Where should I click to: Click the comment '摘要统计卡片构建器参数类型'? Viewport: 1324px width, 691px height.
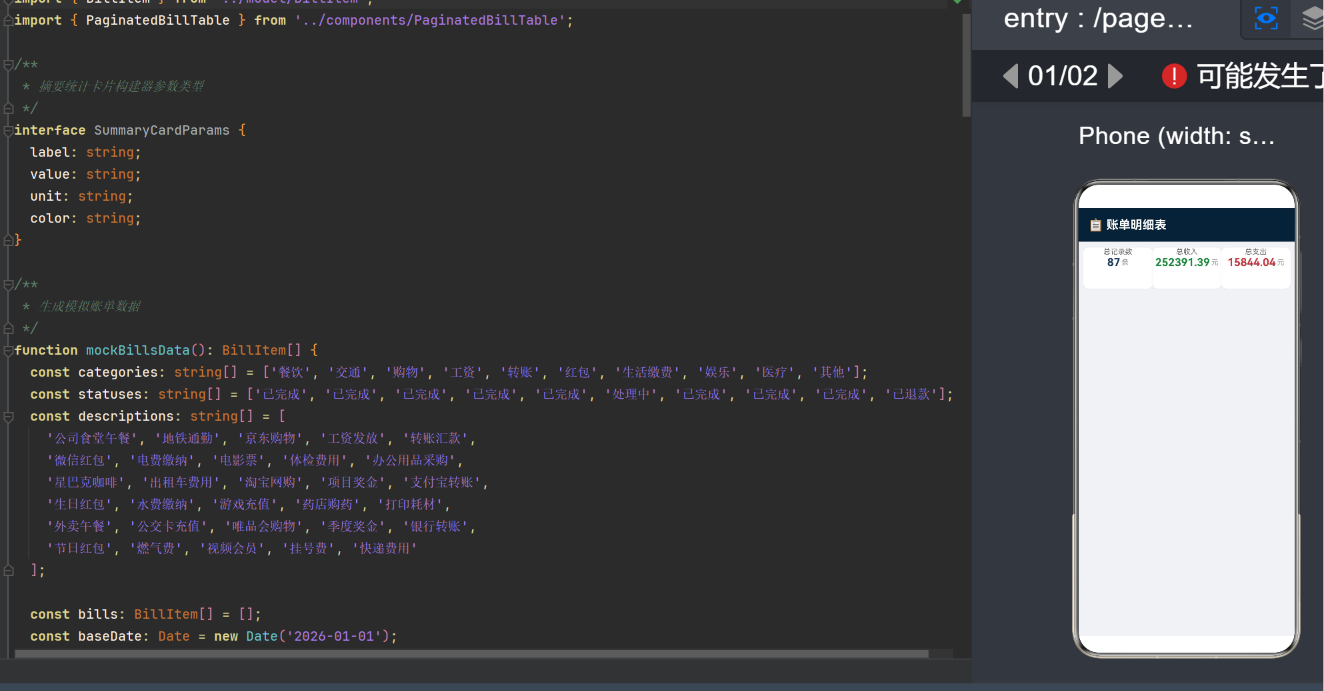click(120, 86)
